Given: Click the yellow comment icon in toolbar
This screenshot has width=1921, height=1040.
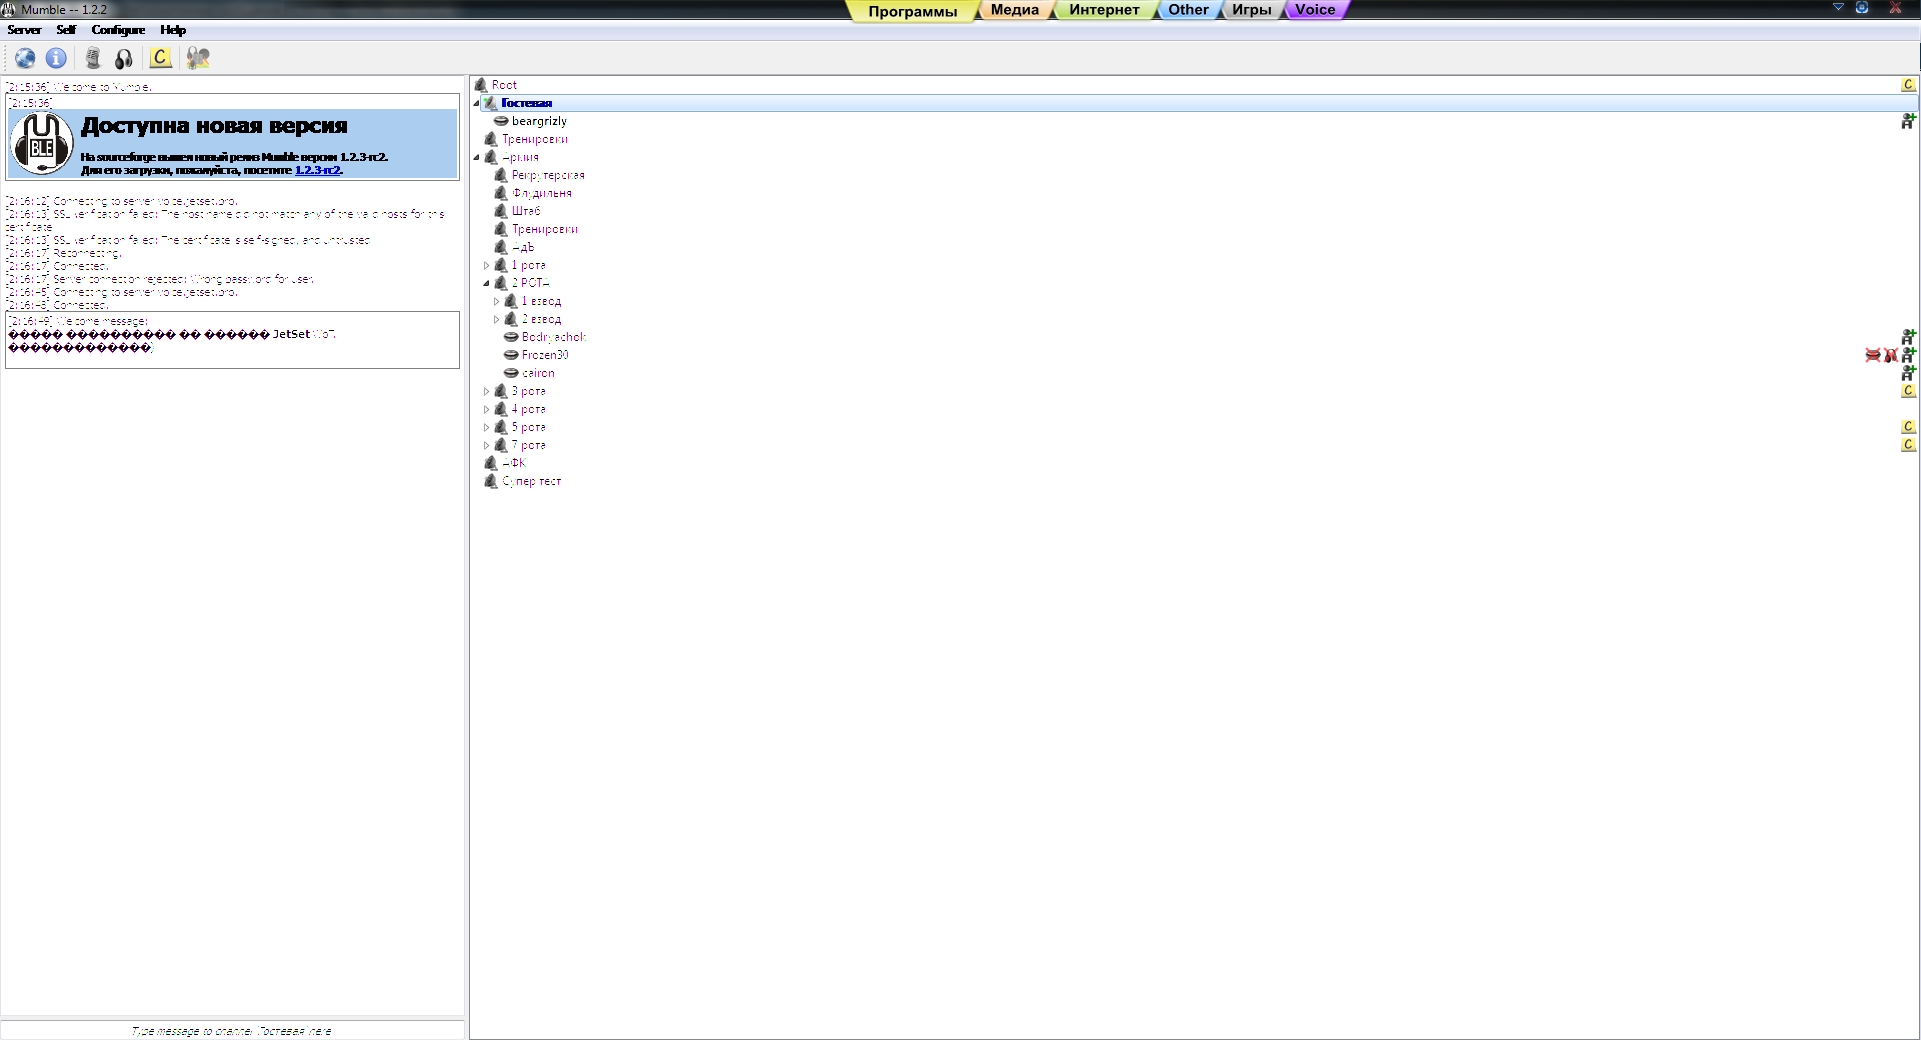Looking at the screenshot, I should click(160, 58).
